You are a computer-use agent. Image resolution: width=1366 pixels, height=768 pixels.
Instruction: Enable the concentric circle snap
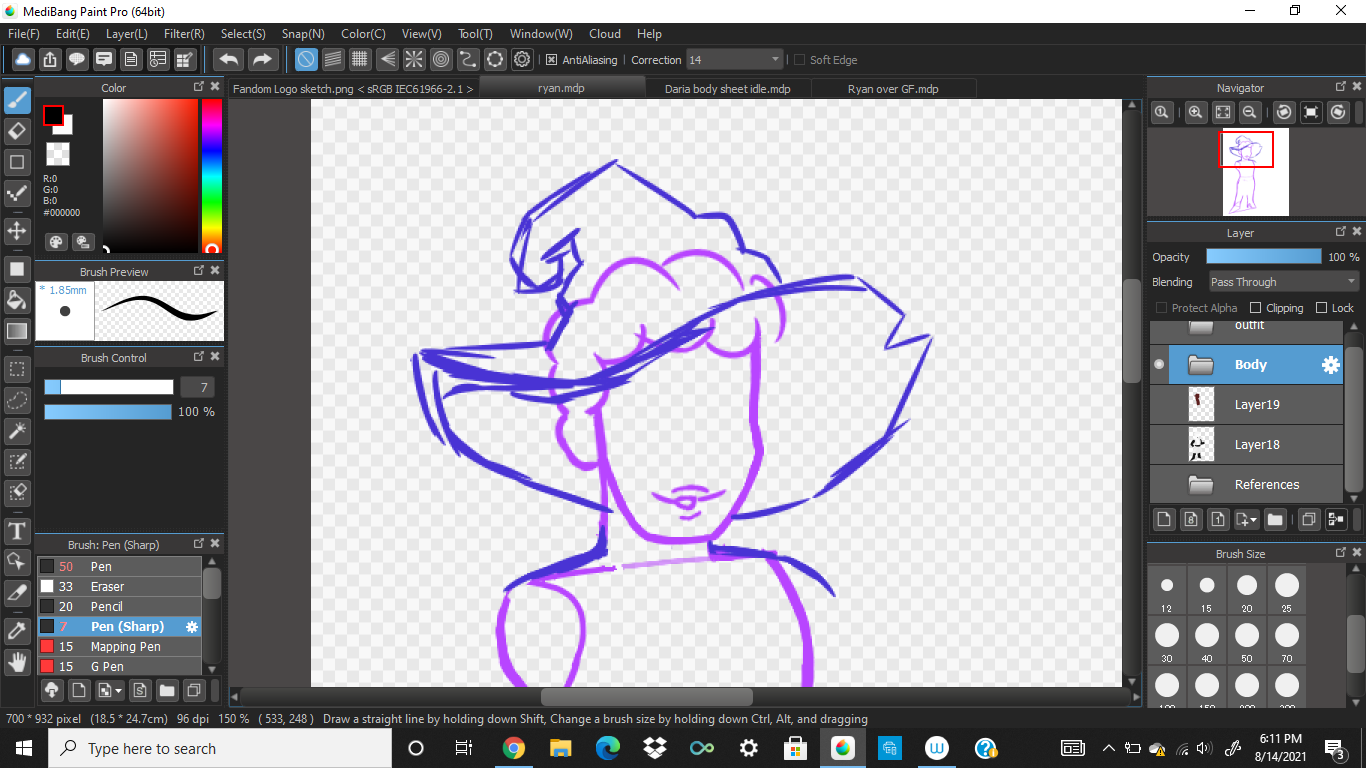[441, 60]
